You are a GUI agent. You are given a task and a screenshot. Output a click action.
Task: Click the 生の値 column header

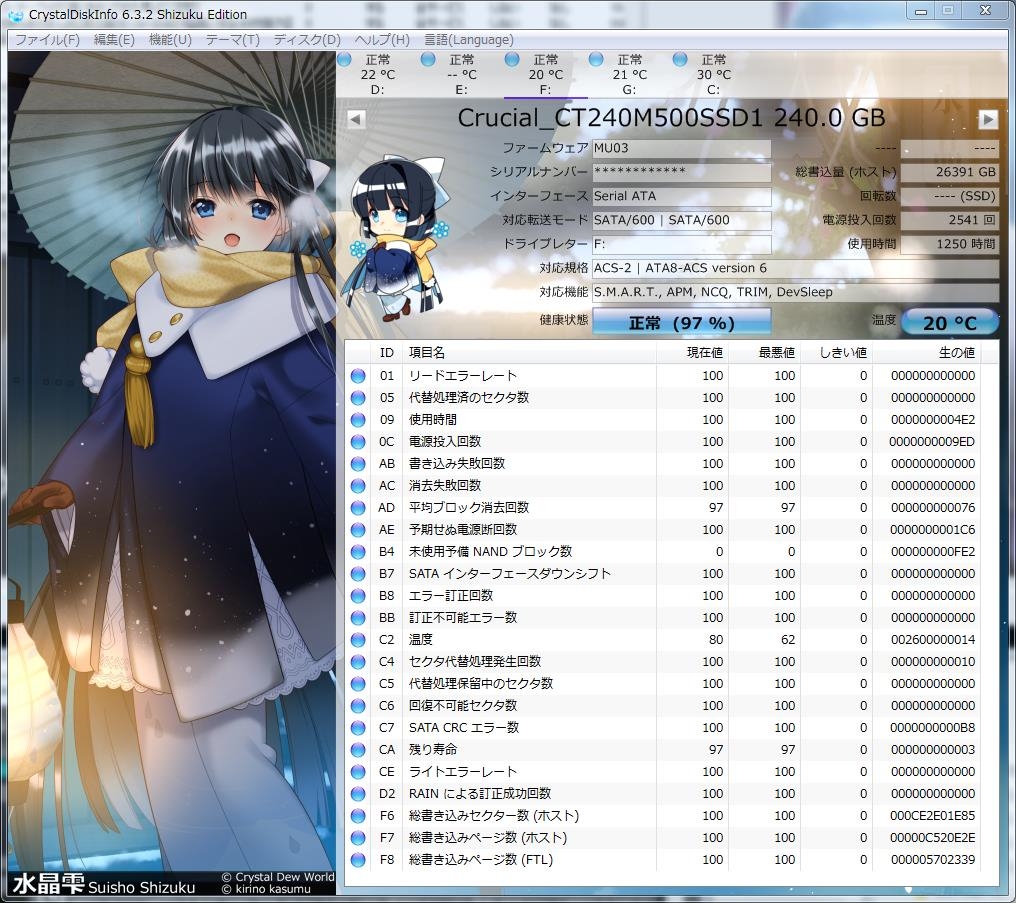click(927, 352)
